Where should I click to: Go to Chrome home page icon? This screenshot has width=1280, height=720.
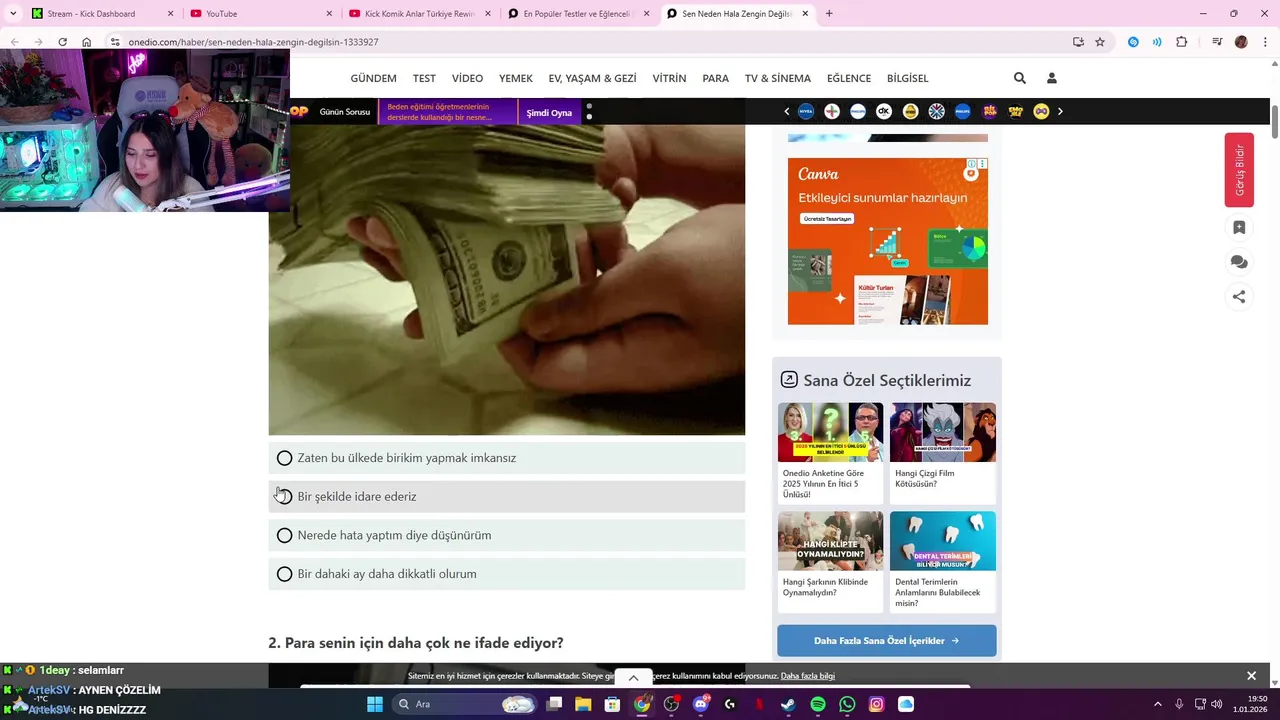tap(87, 42)
